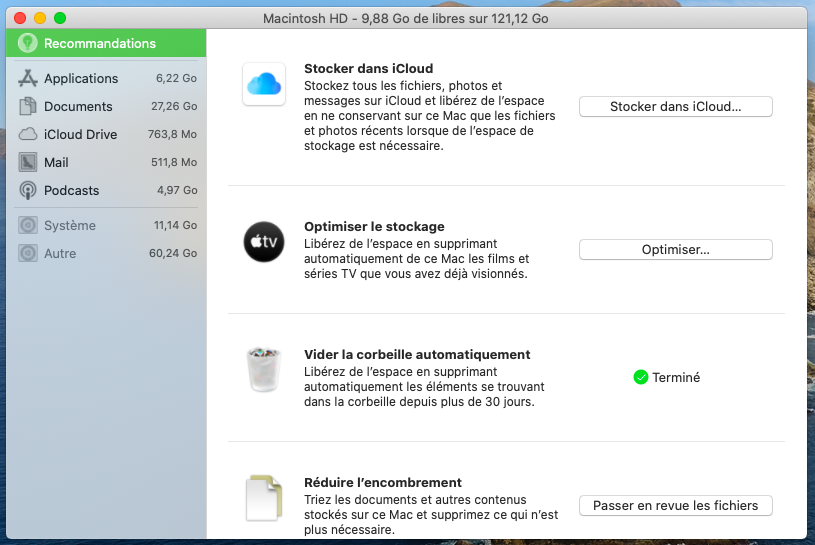Click the Recommandations lightbulb icon
The height and width of the screenshot is (545, 815).
pyautogui.click(x=28, y=43)
